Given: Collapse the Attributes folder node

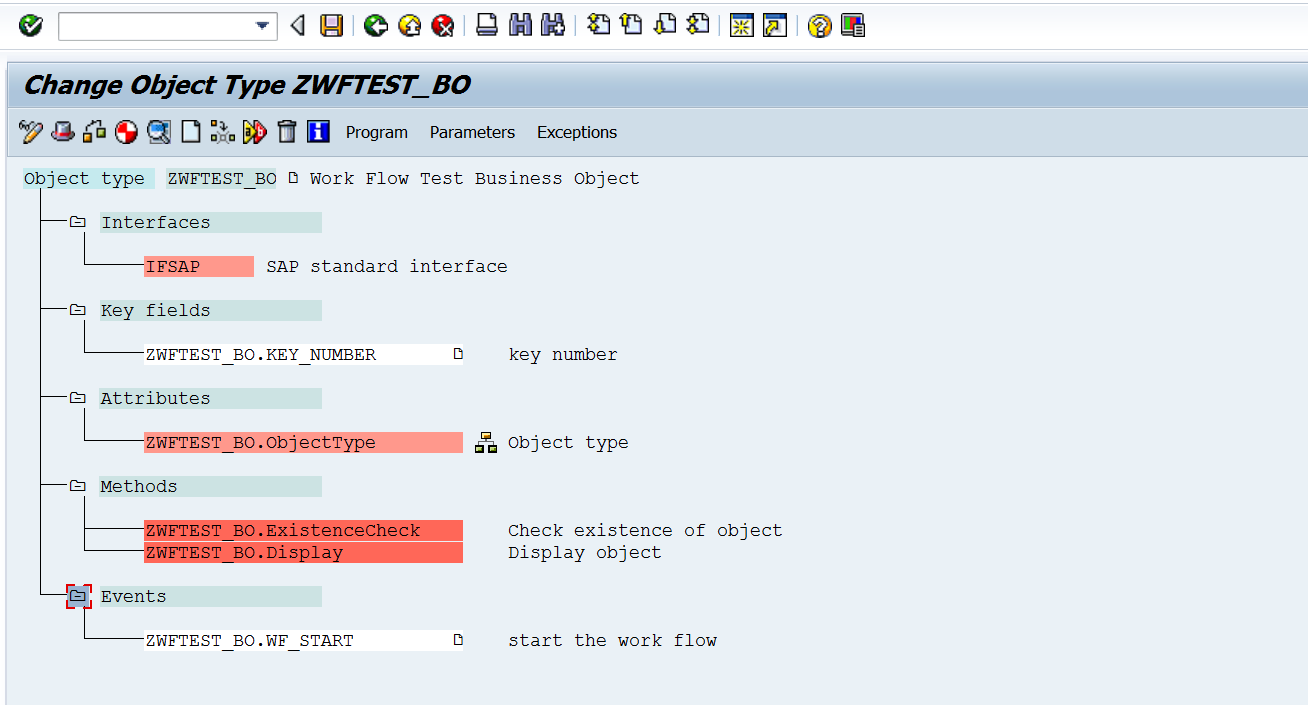Looking at the screenshot, I should tap(78, 398).
